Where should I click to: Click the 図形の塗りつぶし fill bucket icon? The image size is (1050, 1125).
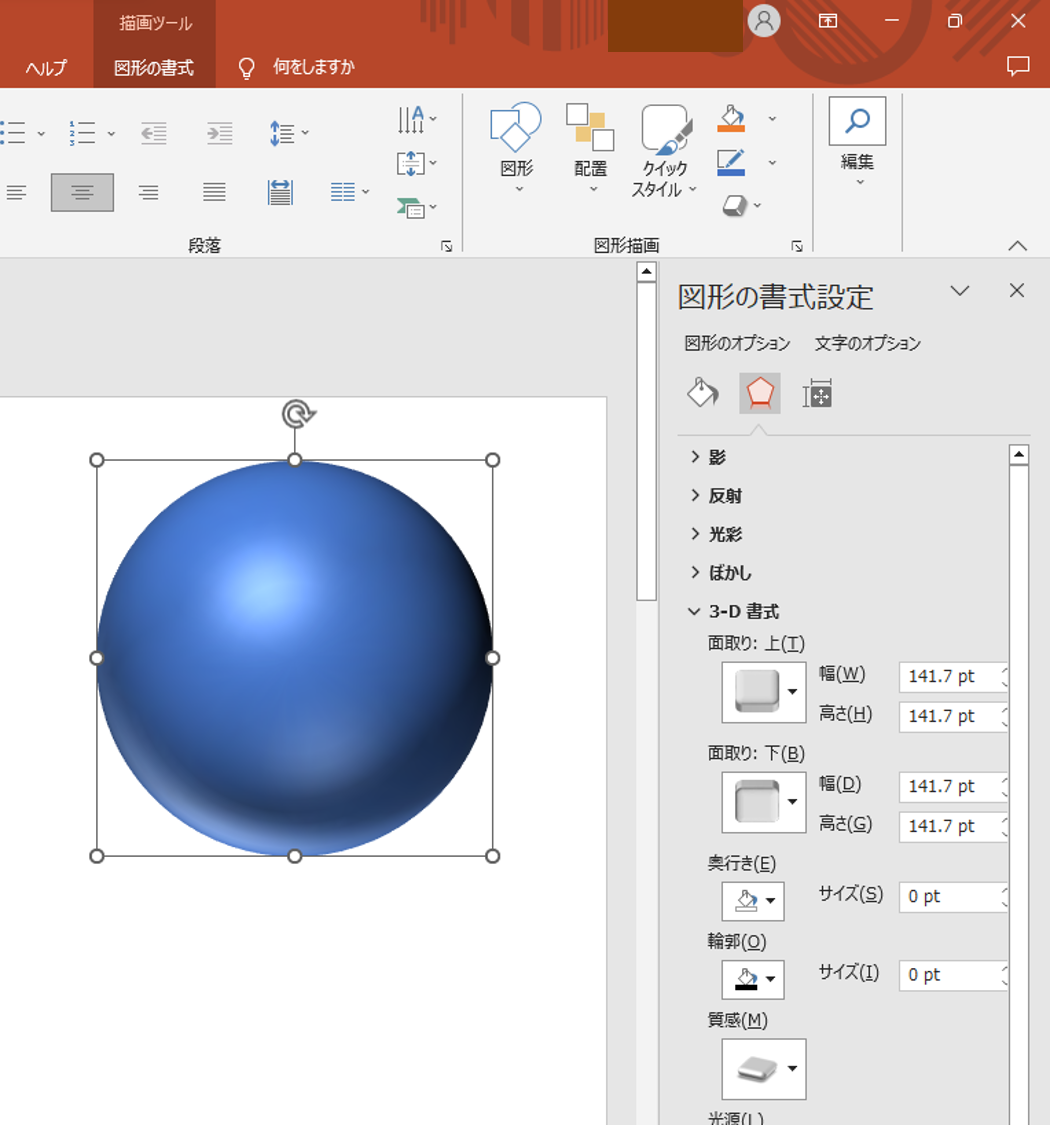(x=733, y=117)
